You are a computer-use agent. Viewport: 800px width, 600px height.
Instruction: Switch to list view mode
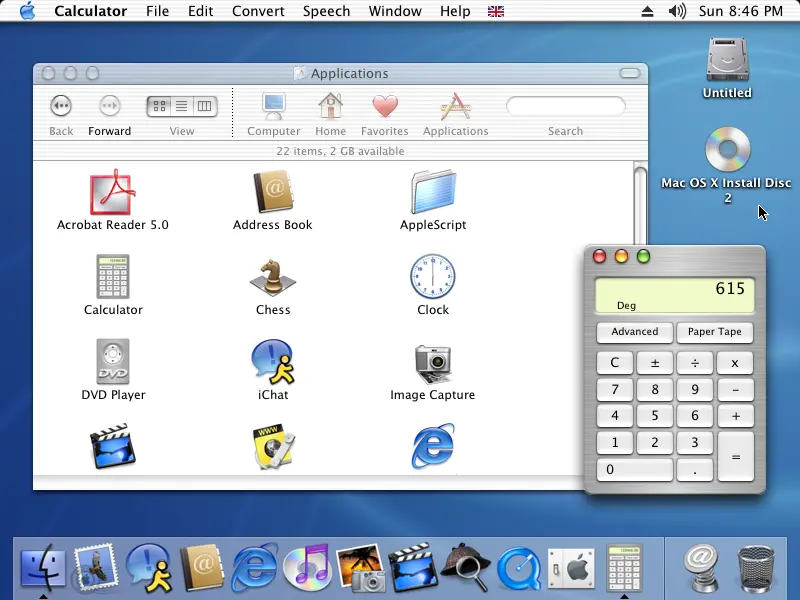[x=182, y=106]
